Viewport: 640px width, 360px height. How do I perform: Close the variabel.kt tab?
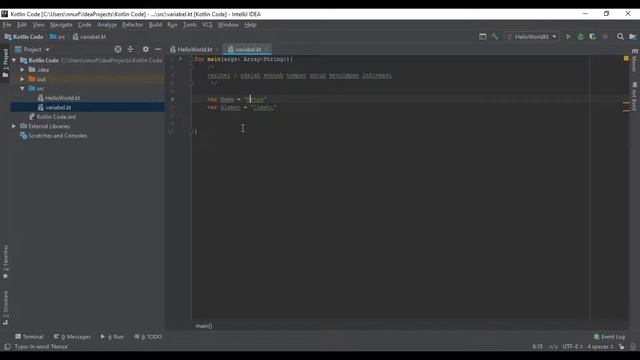click(266, 50)
